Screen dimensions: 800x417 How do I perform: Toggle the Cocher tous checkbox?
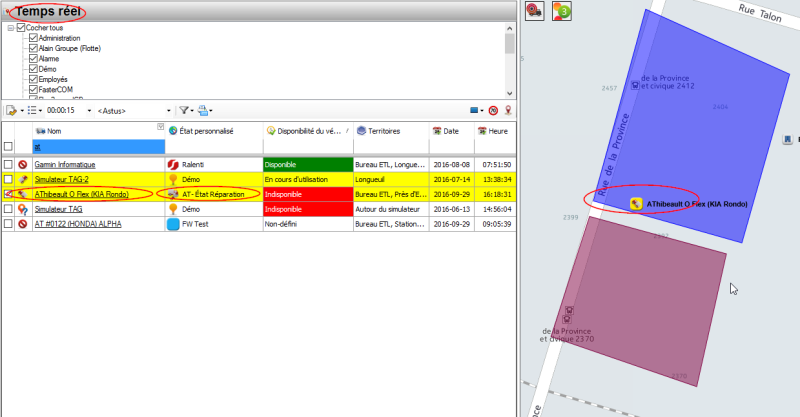tap(21, 28)
